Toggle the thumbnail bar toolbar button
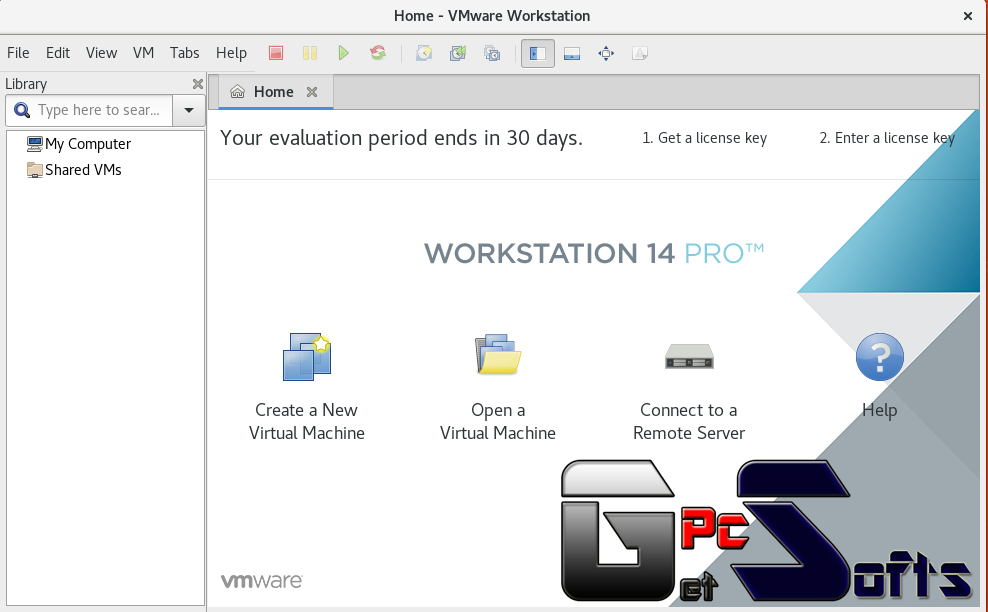This screenshot has width=988, height=612. point(572,53)
